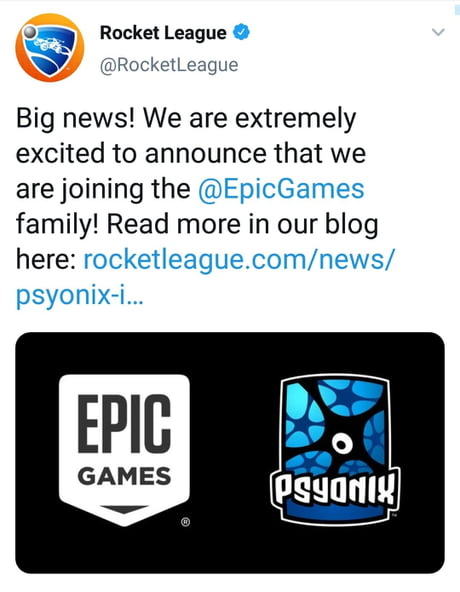Select the PSYONIX wordmark banner

pos(335,490)
